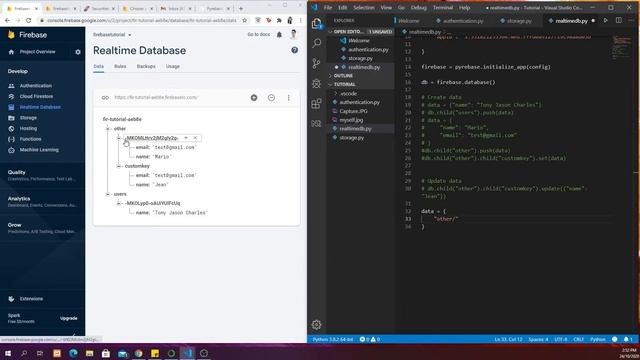
Task: Go to Project Overview
Action: [x=37, y=52]
